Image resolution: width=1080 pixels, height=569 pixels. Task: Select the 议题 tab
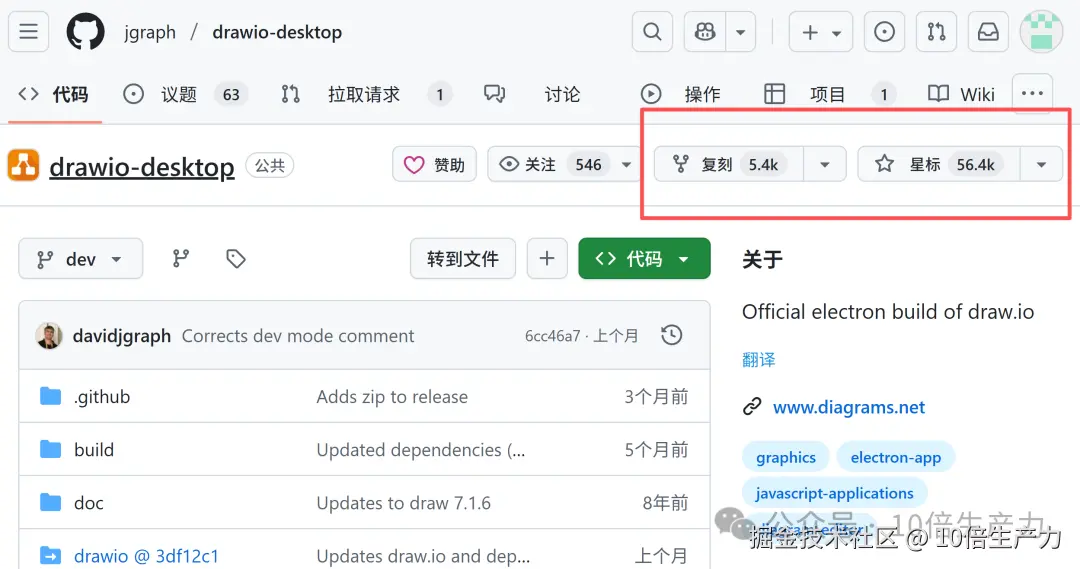point(185,94)
